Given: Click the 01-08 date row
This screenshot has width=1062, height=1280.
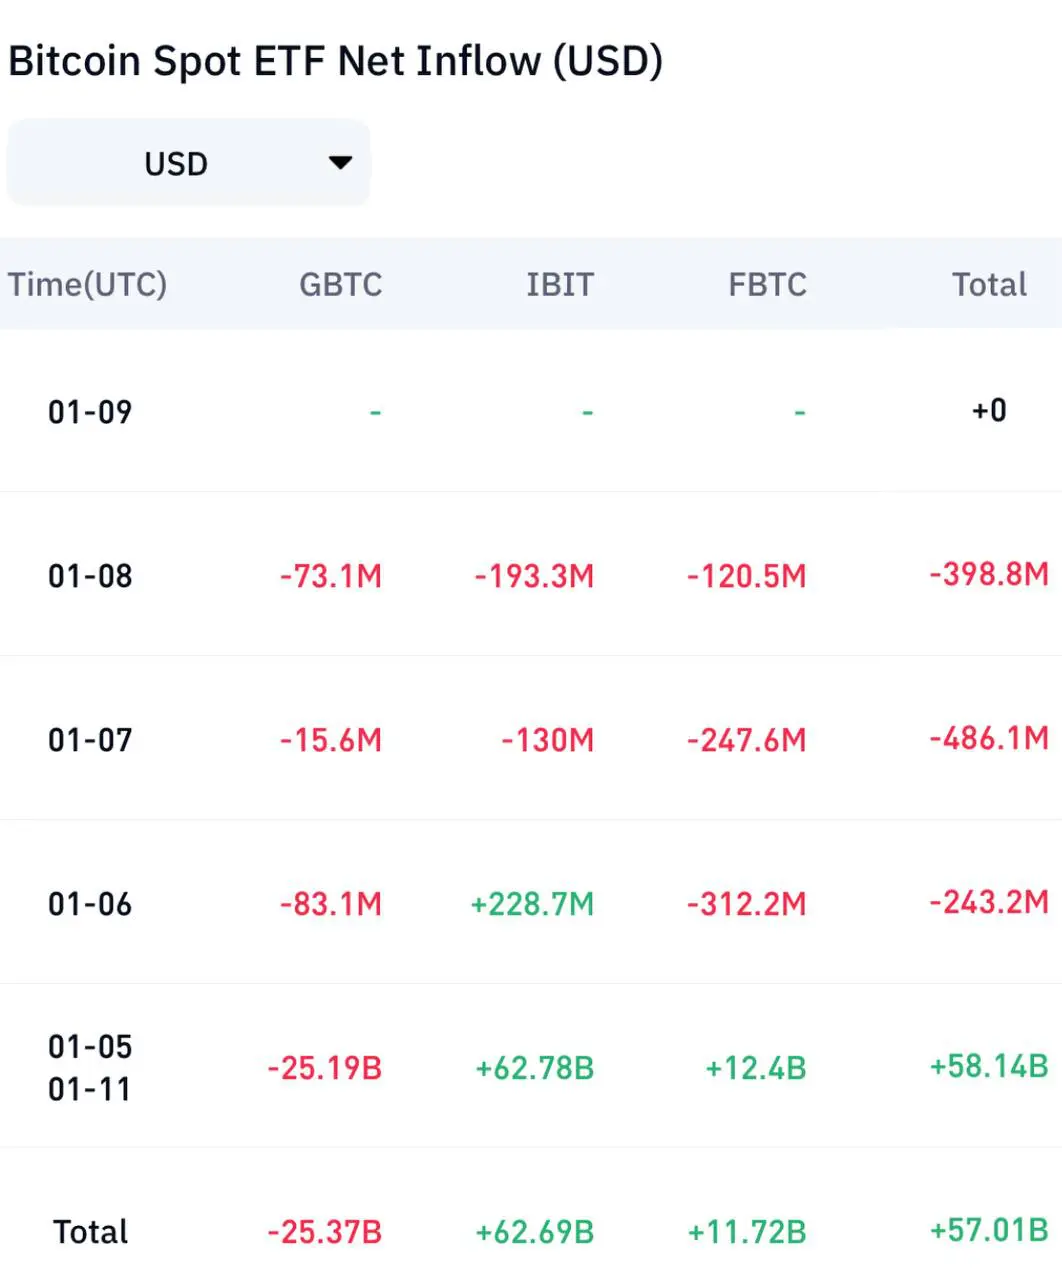Looking at the screenshot, I should click(90, 576).
